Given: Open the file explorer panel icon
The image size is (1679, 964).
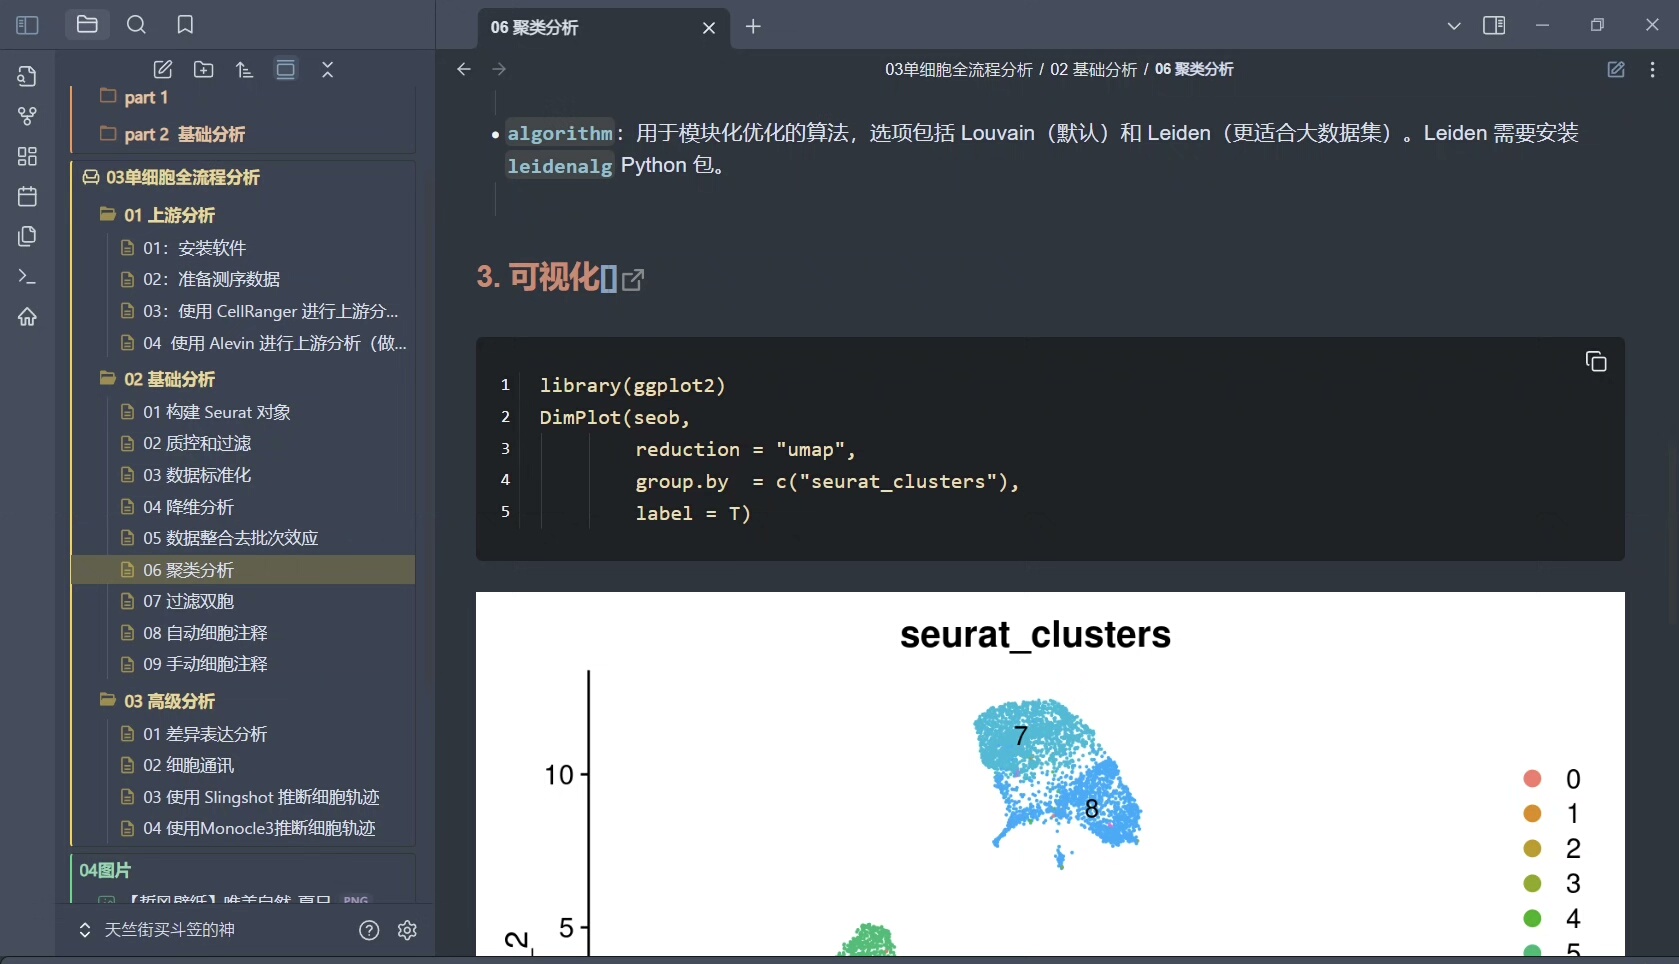Looking at the screenshot, I should 87,25.
